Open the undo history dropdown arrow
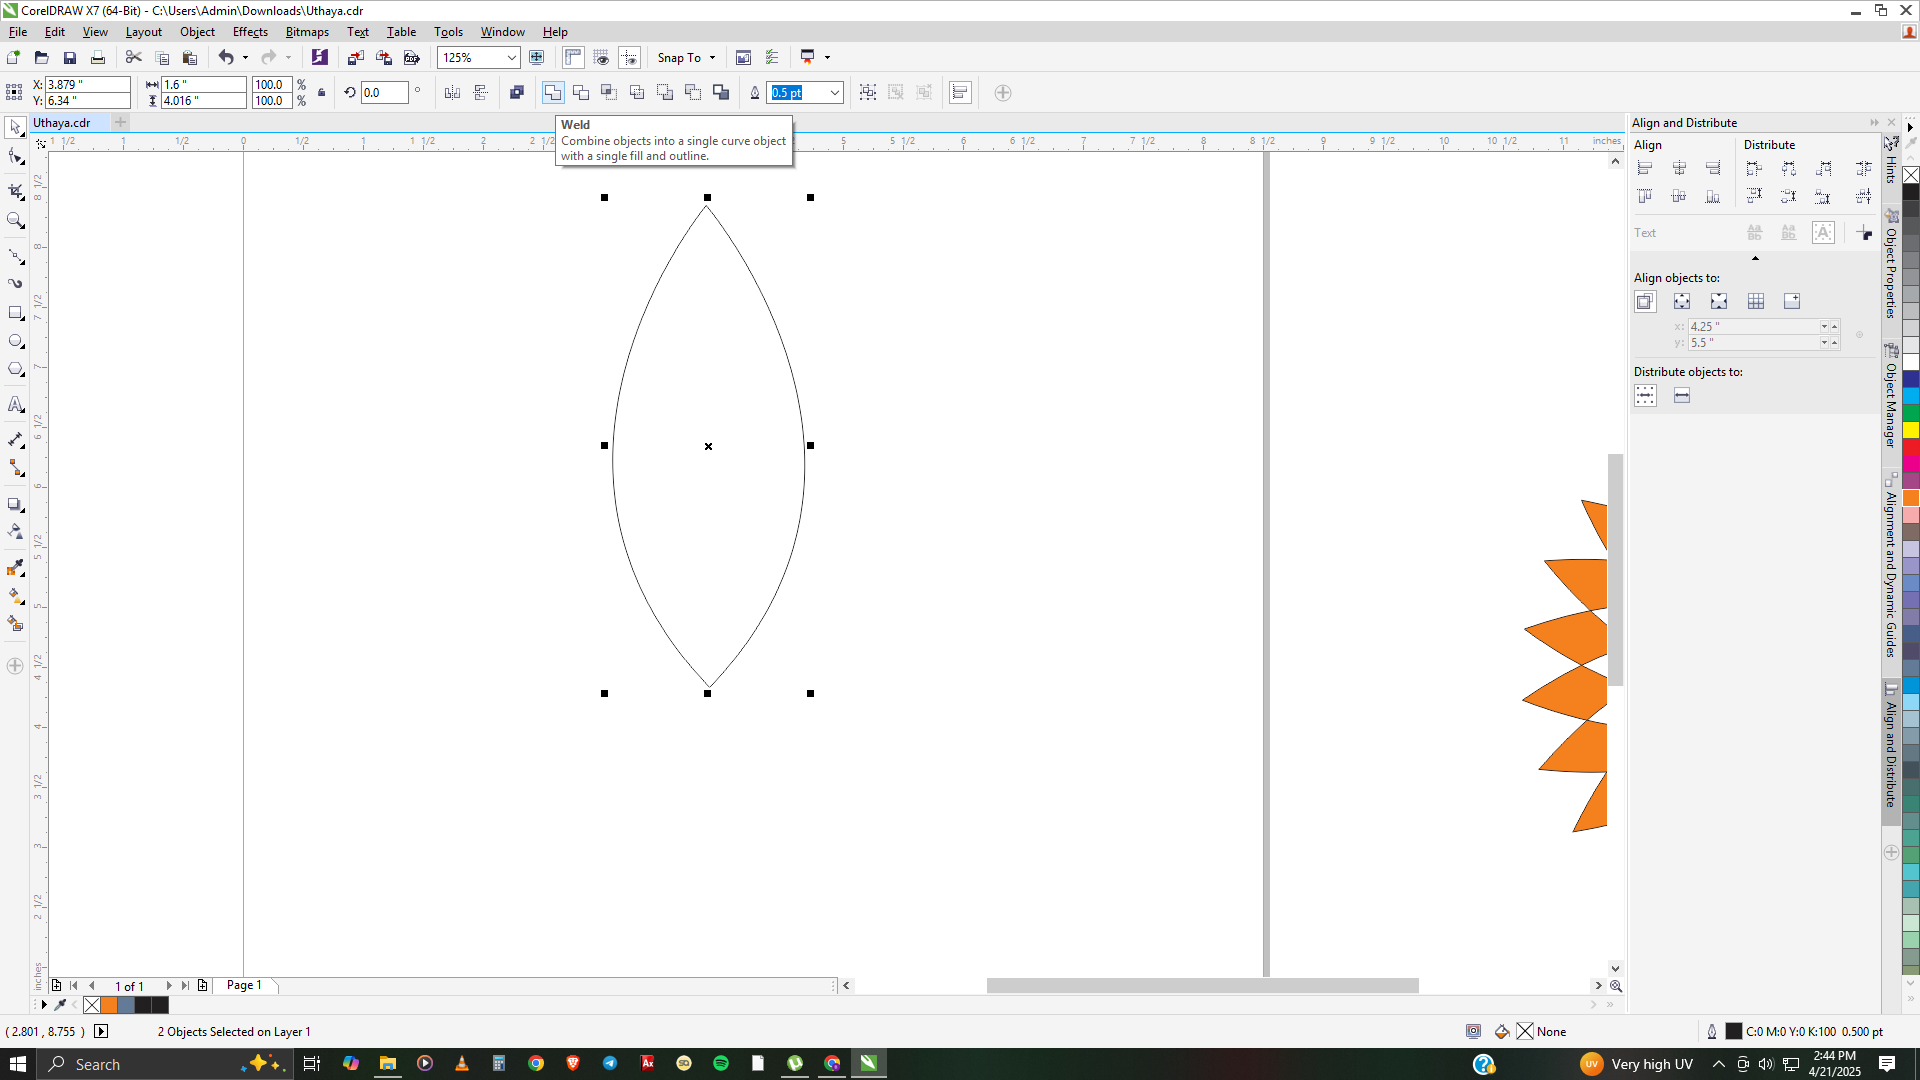Screen dimensions: 1920x1080 [245, 58]
